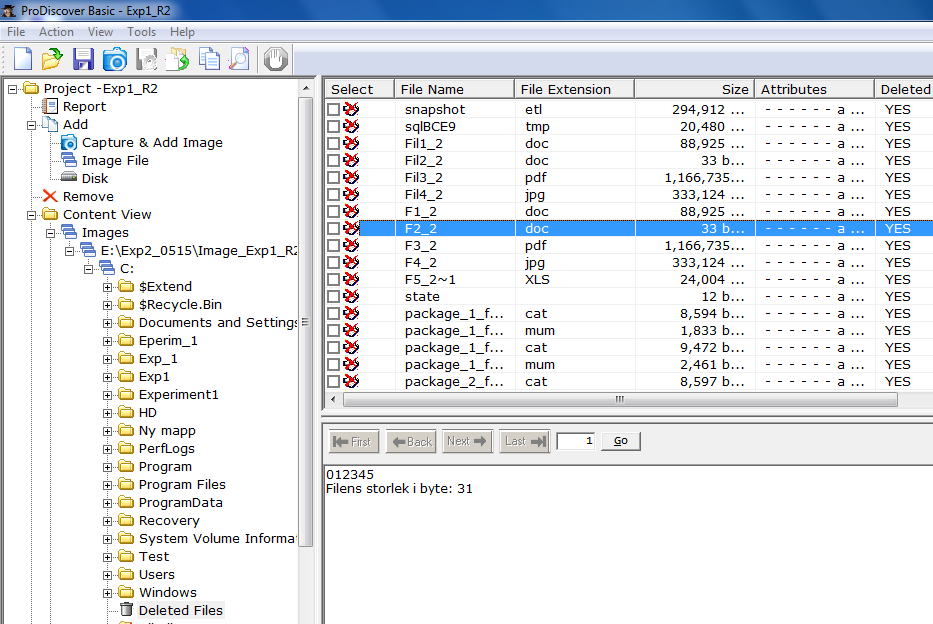Expand the Documents and Settings folder
Viewport: 933px width, 624px height.
[x=108, y=323]
